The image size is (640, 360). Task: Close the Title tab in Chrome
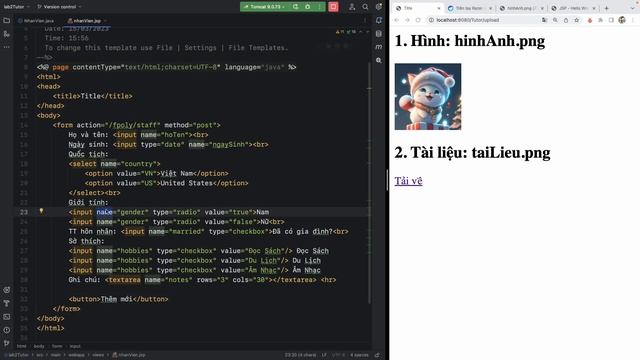[x=439, y=8]
